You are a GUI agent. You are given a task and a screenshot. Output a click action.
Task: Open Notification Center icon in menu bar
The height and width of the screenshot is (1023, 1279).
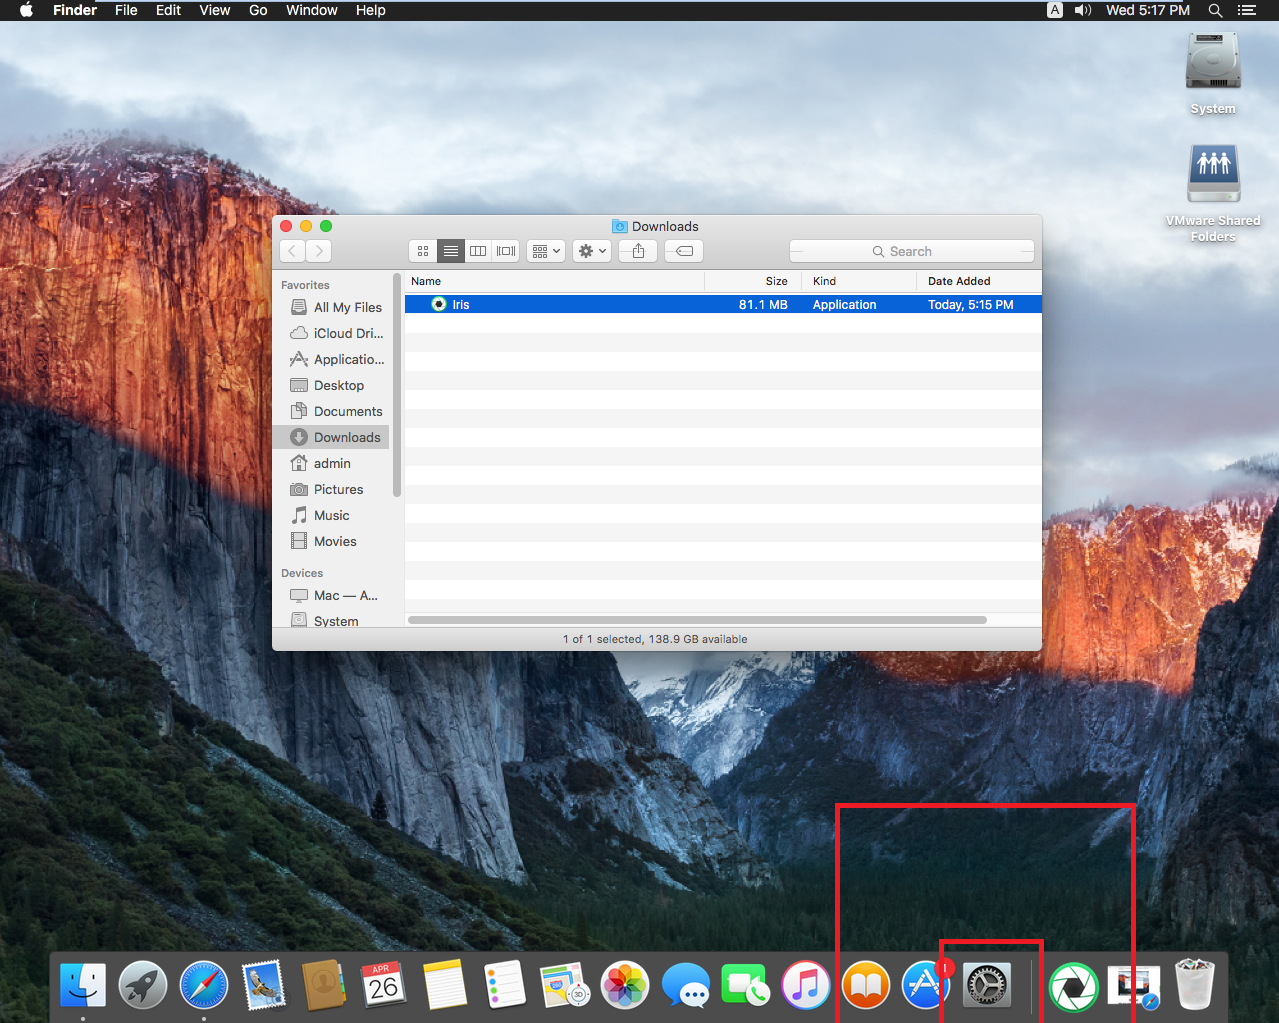click(1246, 10)
